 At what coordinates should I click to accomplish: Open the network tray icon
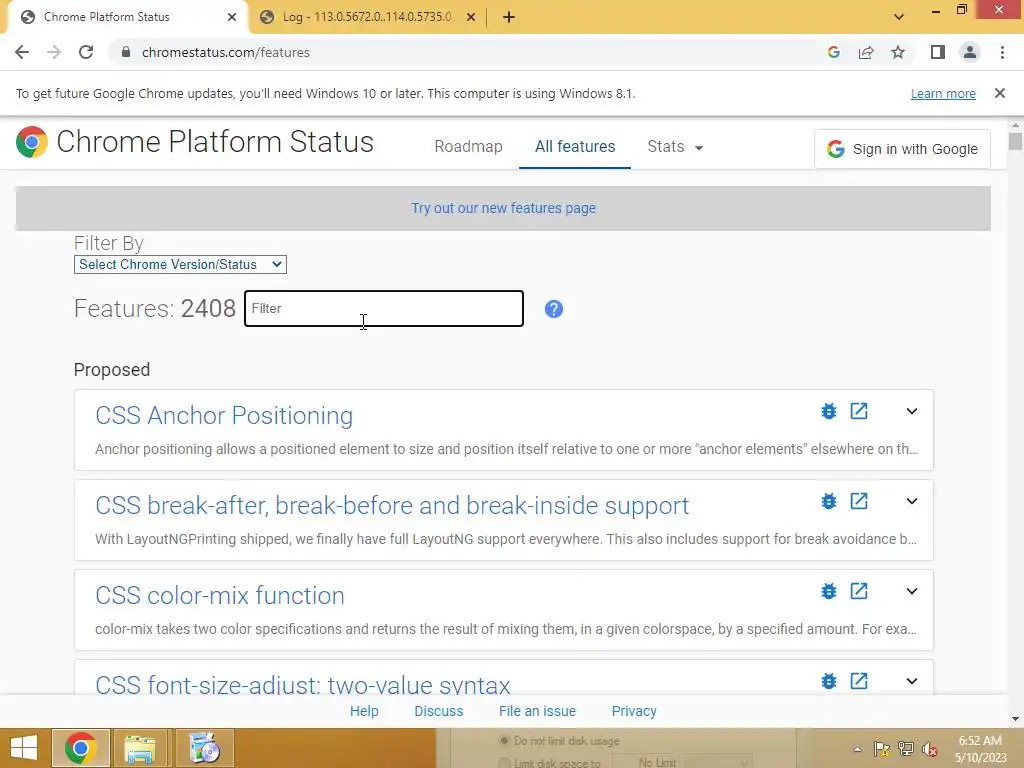(906, 749)
